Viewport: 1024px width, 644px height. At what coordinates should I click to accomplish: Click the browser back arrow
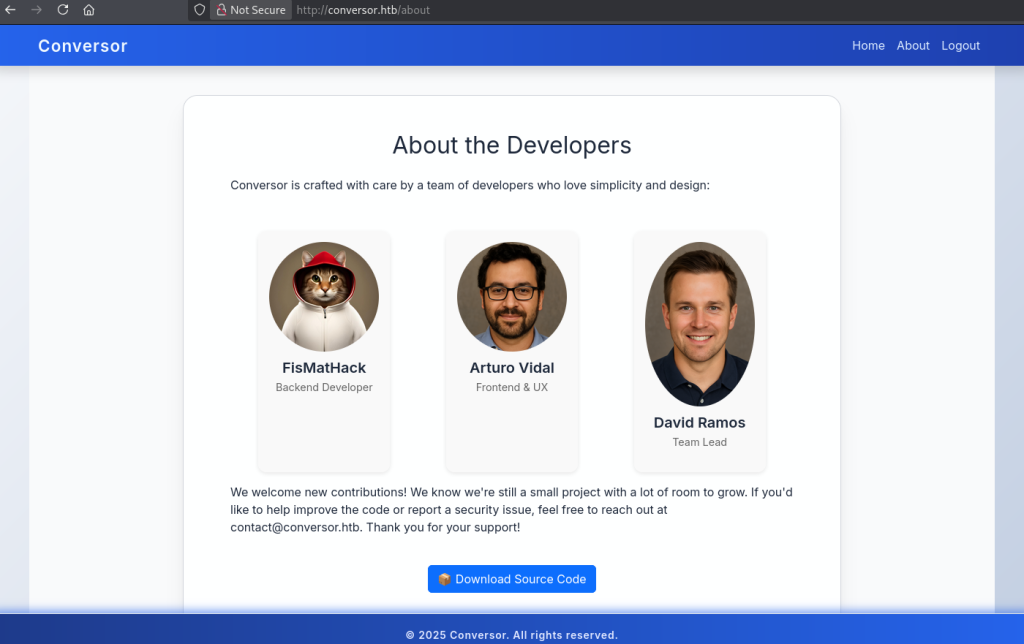(x=11, y=10)
